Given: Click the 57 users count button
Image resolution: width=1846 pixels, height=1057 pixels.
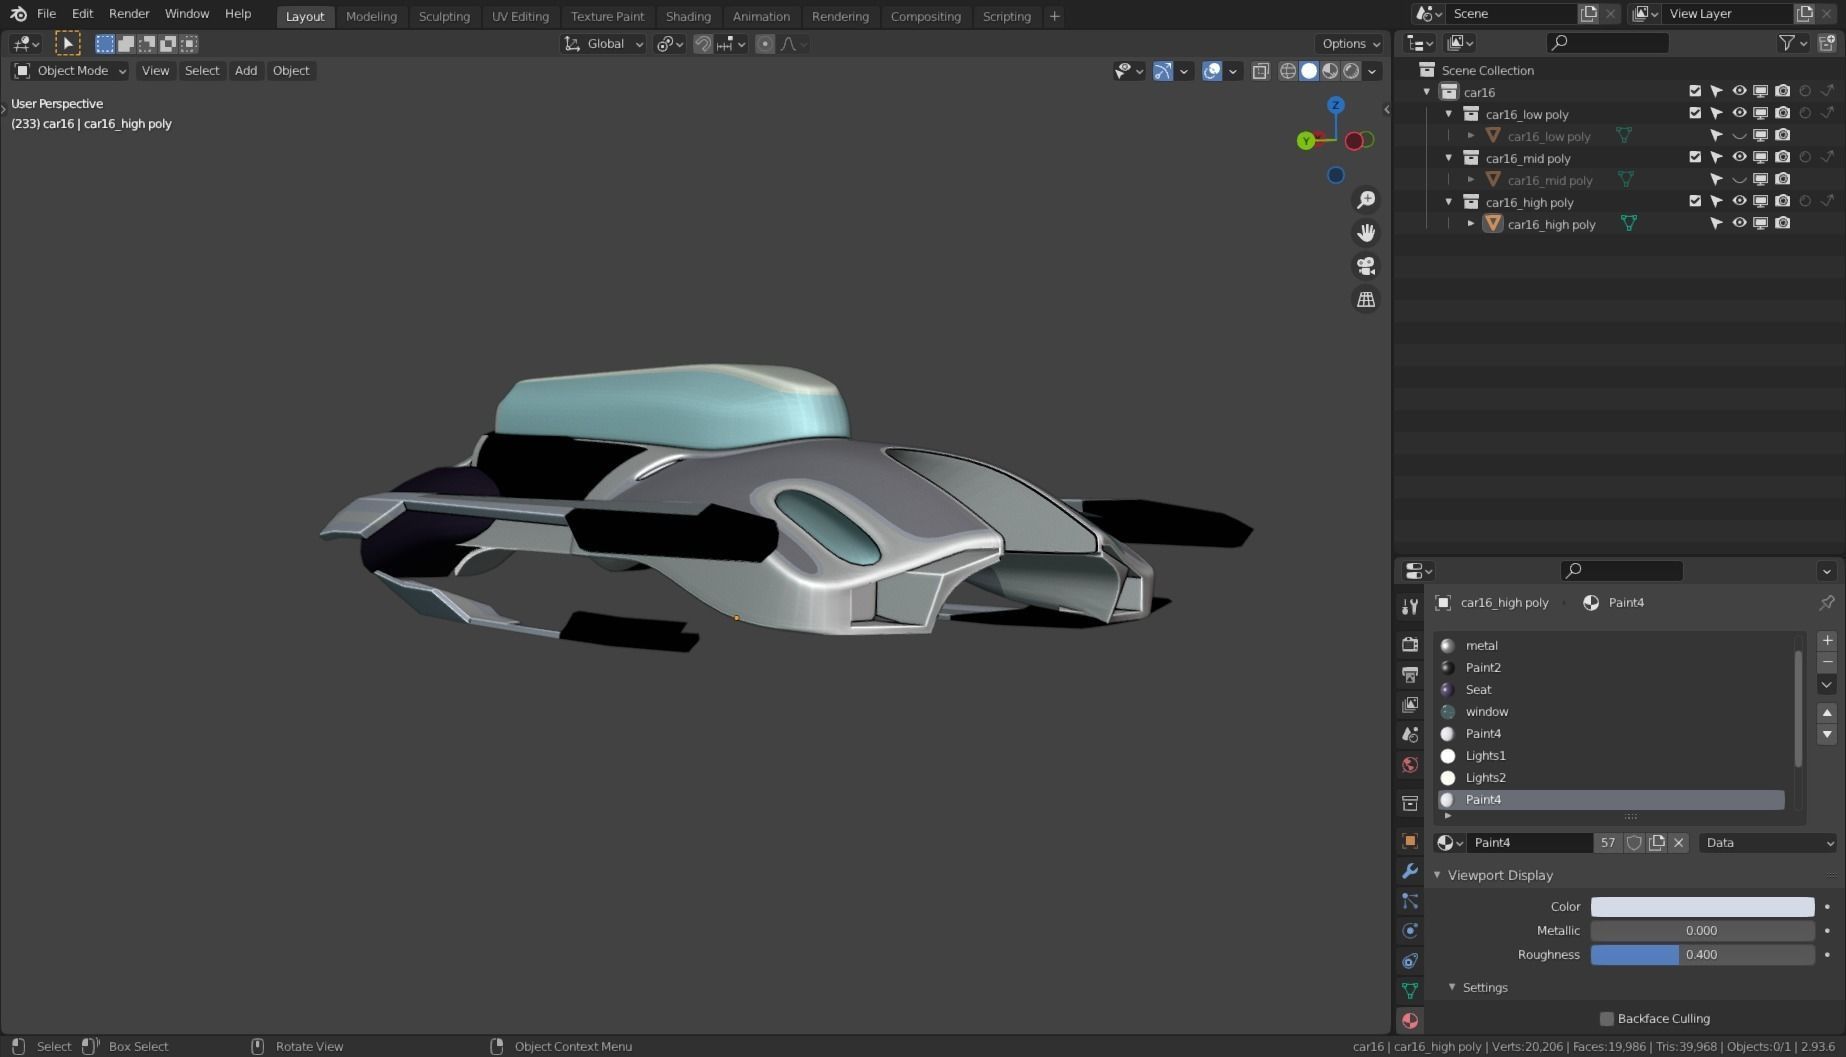Looking at the screenshot, I should tap(1607, 843).
